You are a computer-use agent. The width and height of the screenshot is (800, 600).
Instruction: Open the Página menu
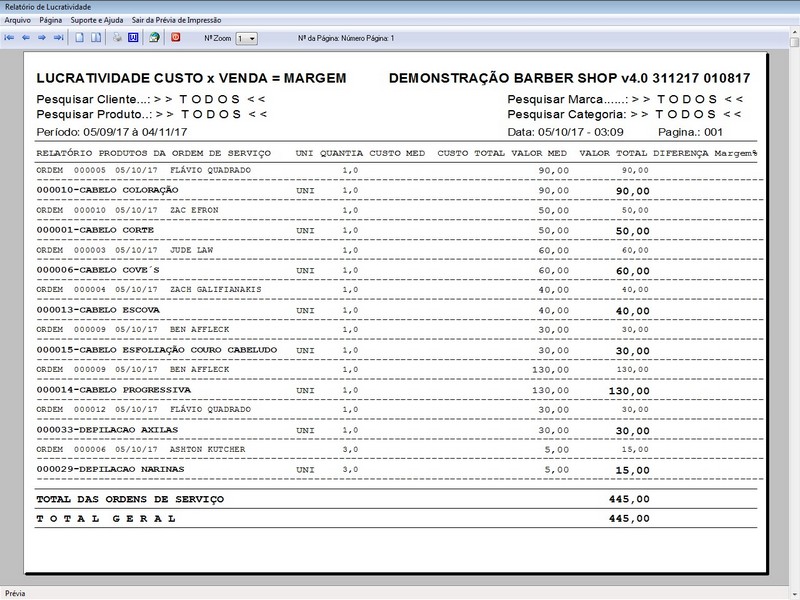pyautogui.click(x=51, y=20)
